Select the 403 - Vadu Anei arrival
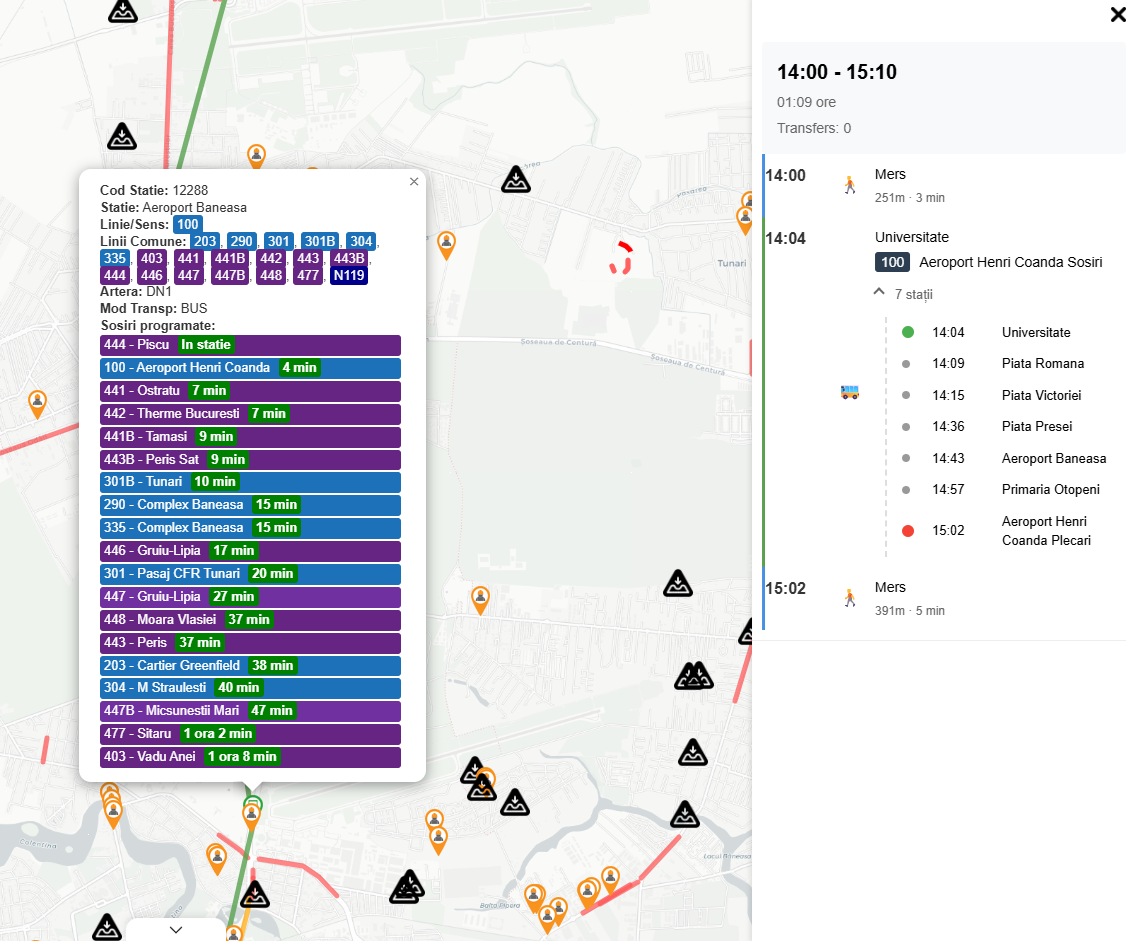This screenshot has width=1126, height=941. 250,757
